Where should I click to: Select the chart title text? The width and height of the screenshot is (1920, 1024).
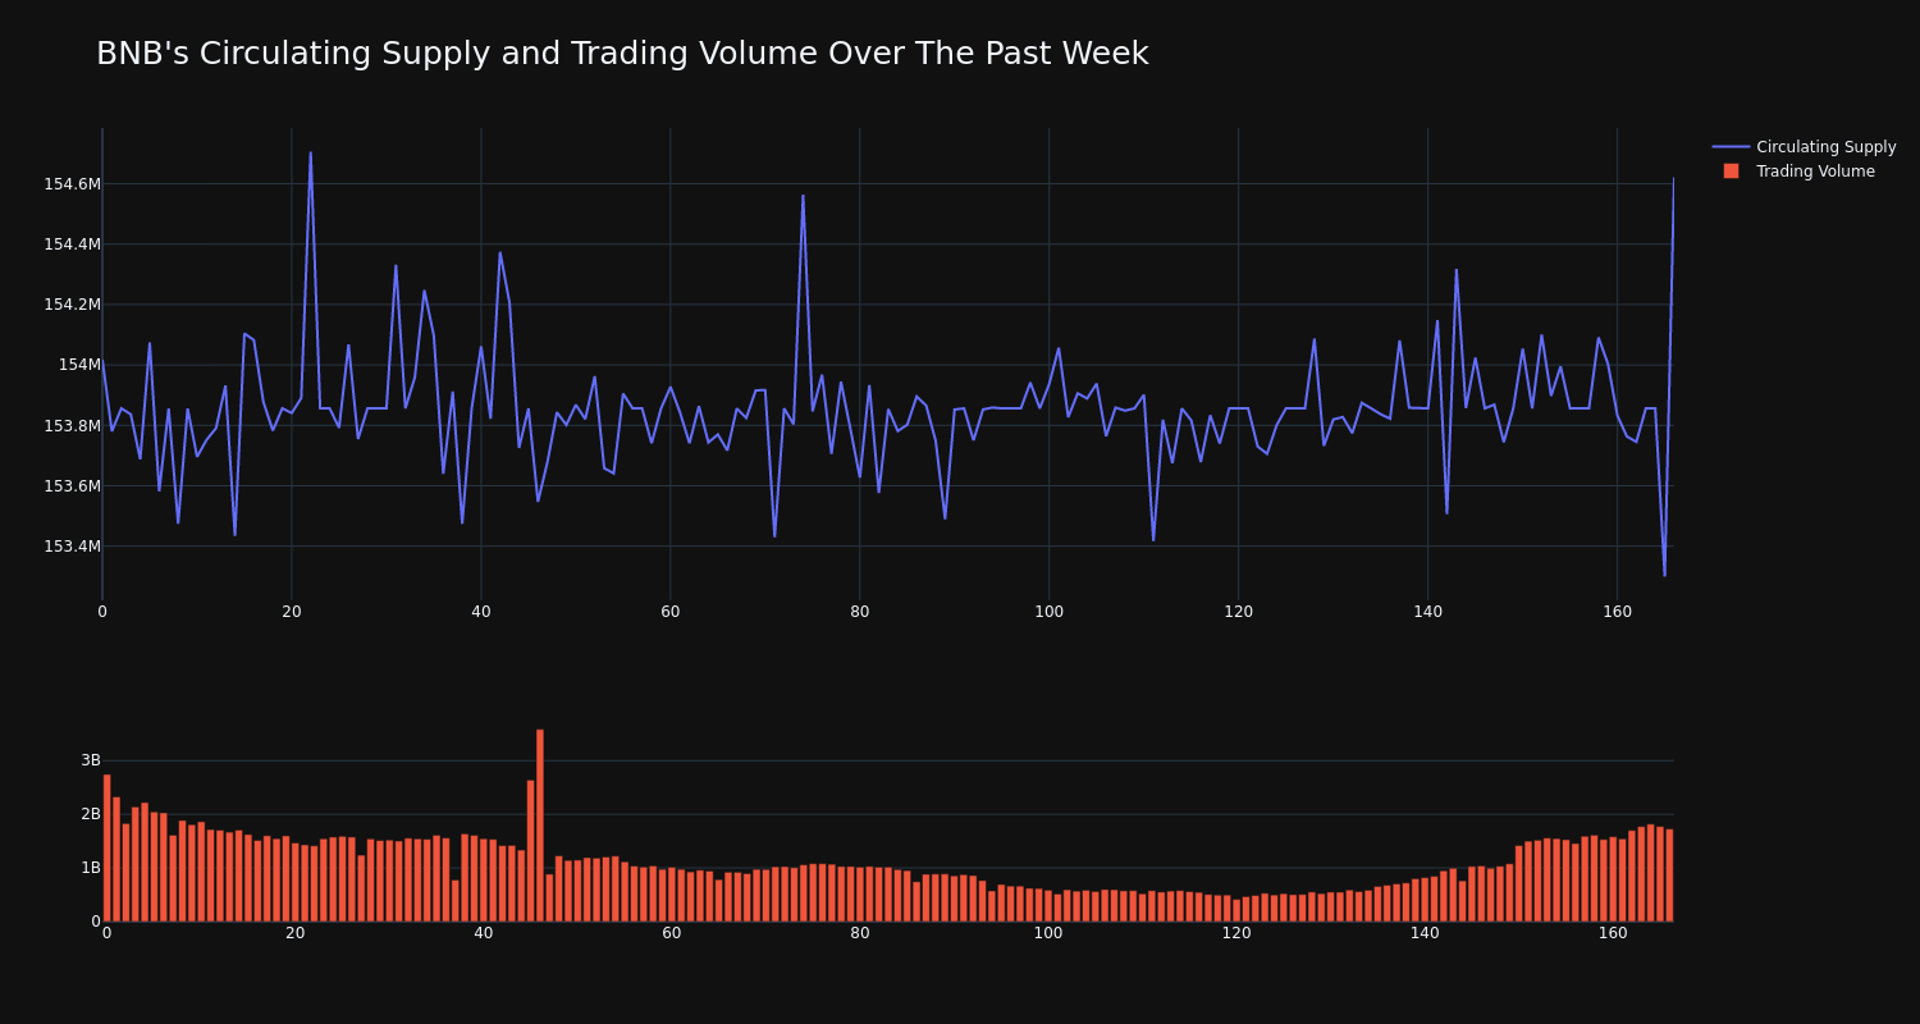click(622, 53)
